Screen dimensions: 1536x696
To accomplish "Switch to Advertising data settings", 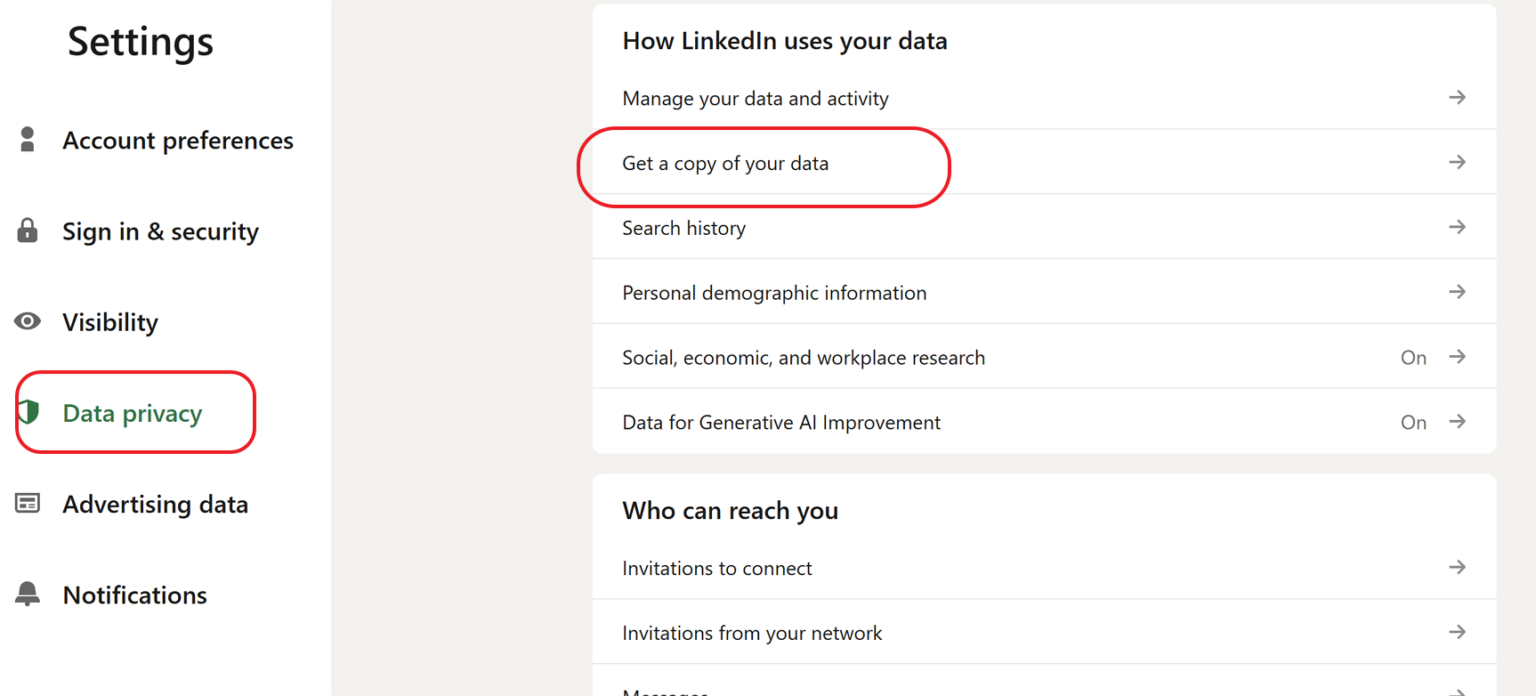I will [x=155, y=505].
